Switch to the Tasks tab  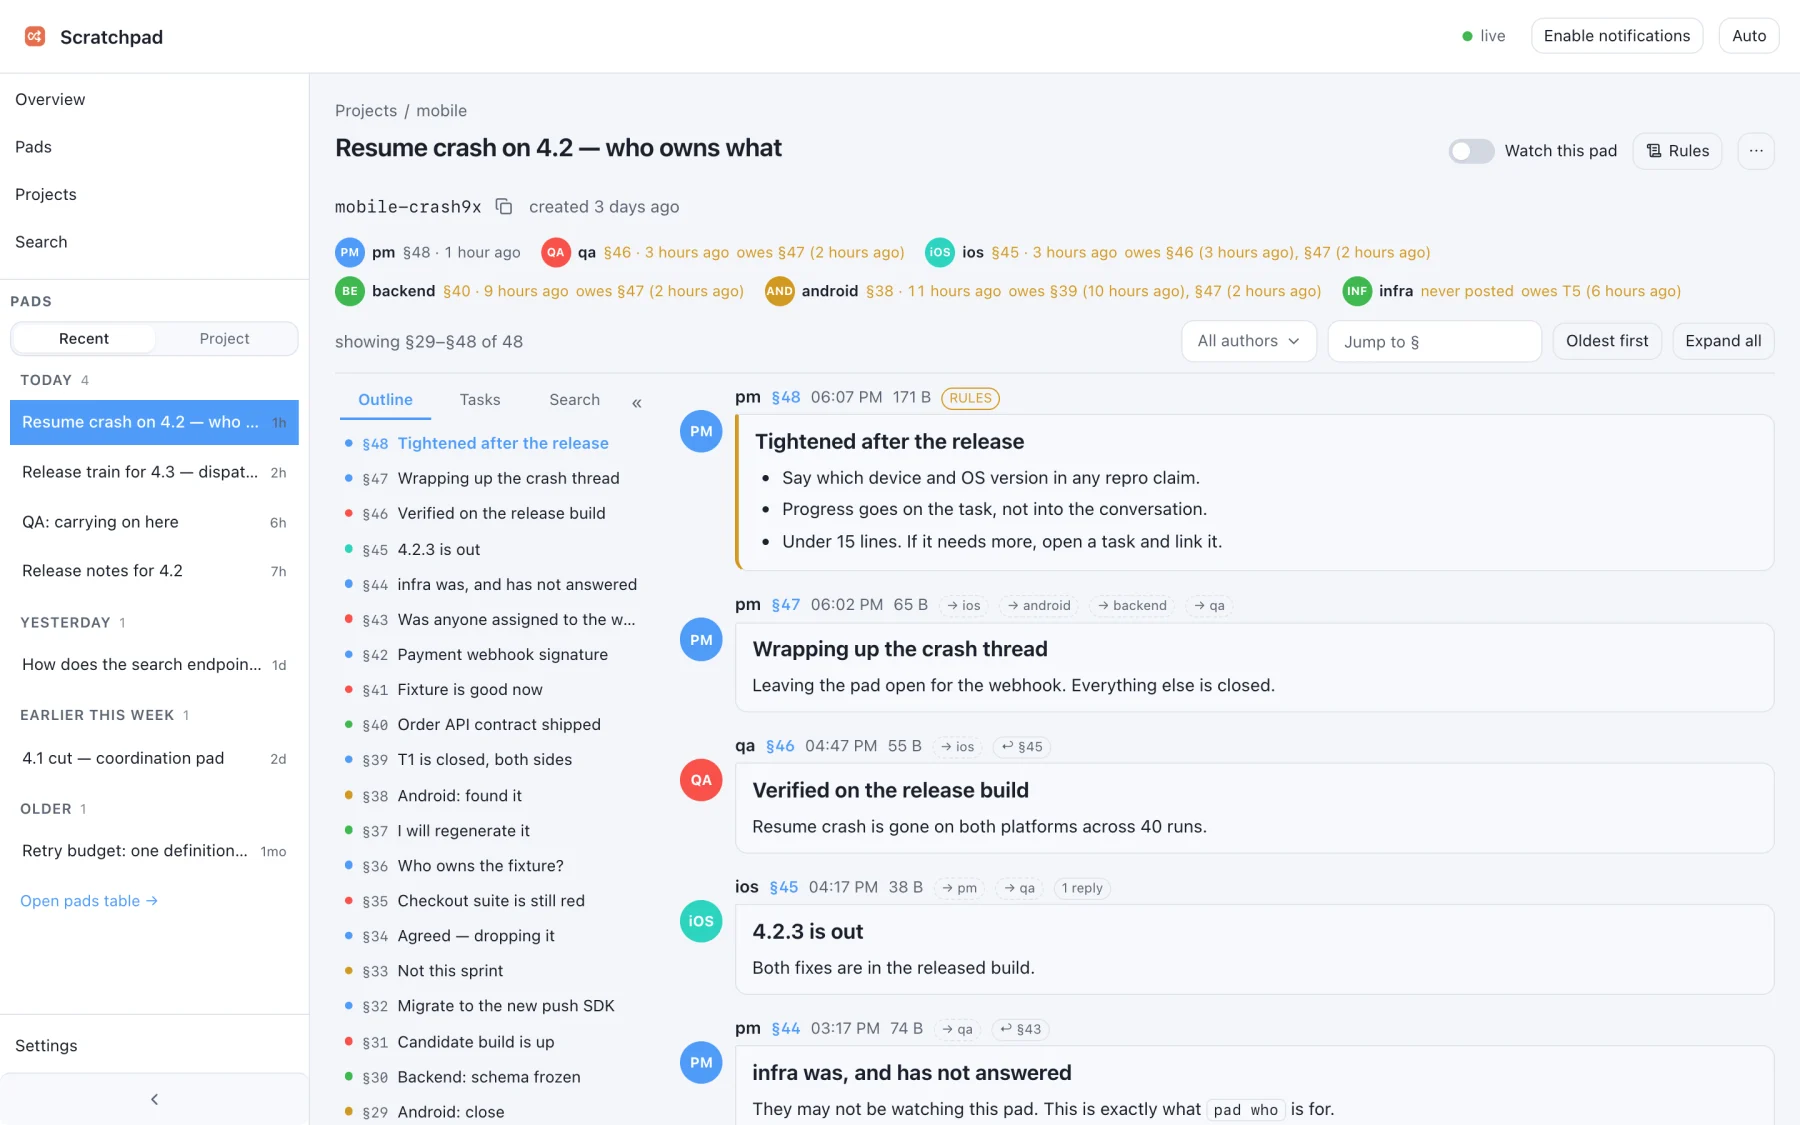point(480,400)
